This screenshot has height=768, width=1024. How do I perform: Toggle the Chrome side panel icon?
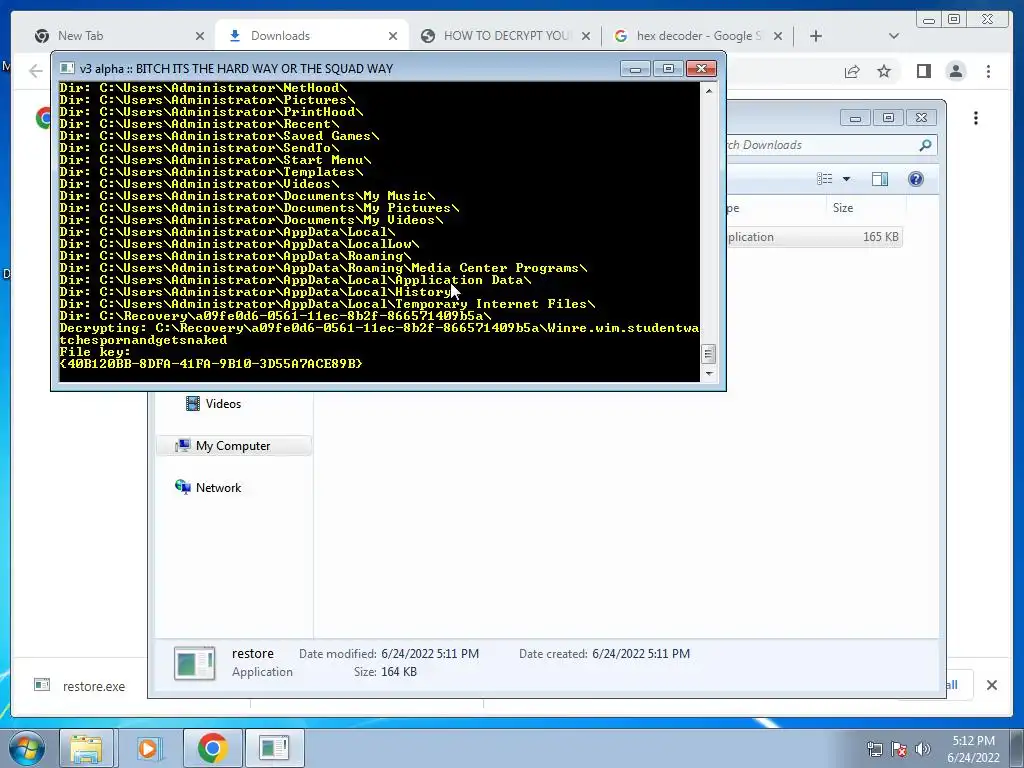tap(923, 71)
